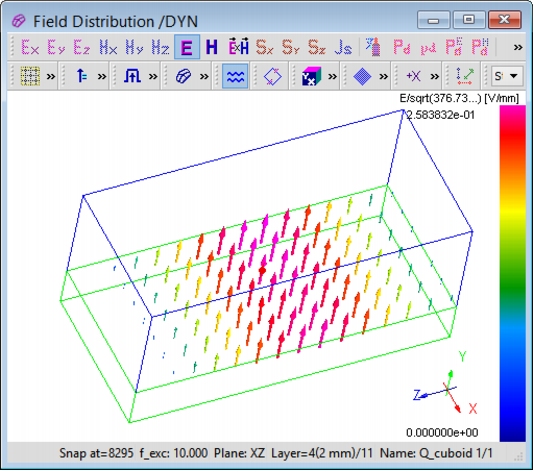Image resolution: width=534 pixels, height=472 pixels.
Task: Expand chevron beside the +X icon
Action: coord(434,76)
